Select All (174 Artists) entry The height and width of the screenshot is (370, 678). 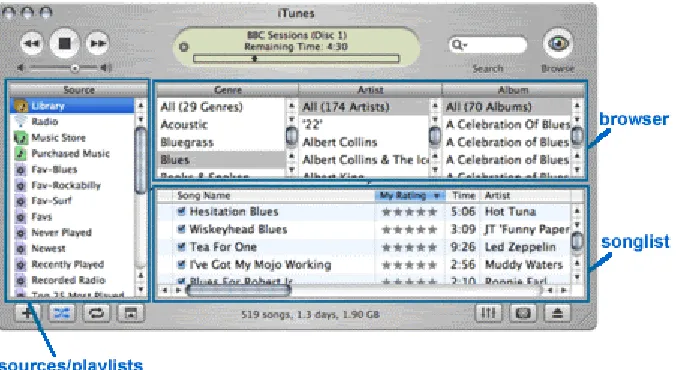click(x=364, y=107)
